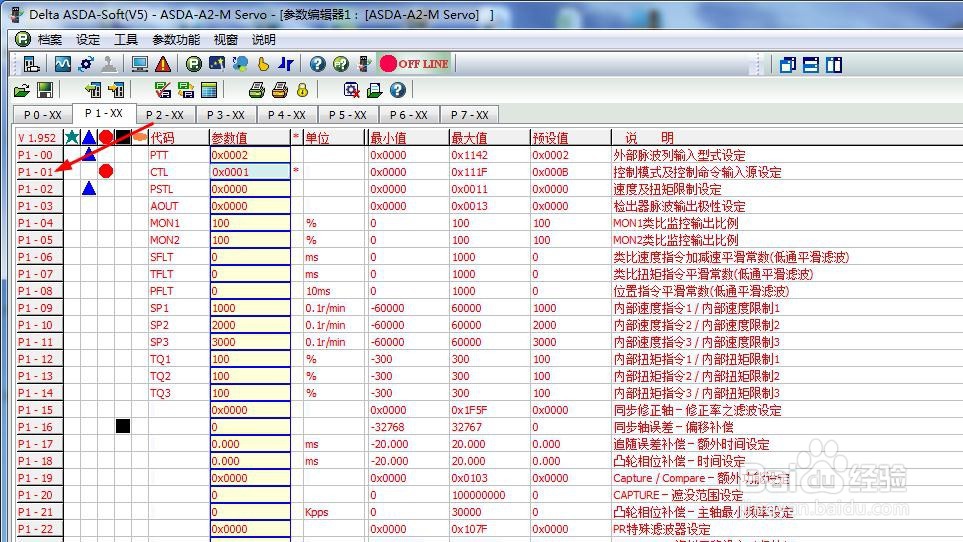
Task: Open the help icon in parameter toolbar
Action: click(x=397, y=91)
